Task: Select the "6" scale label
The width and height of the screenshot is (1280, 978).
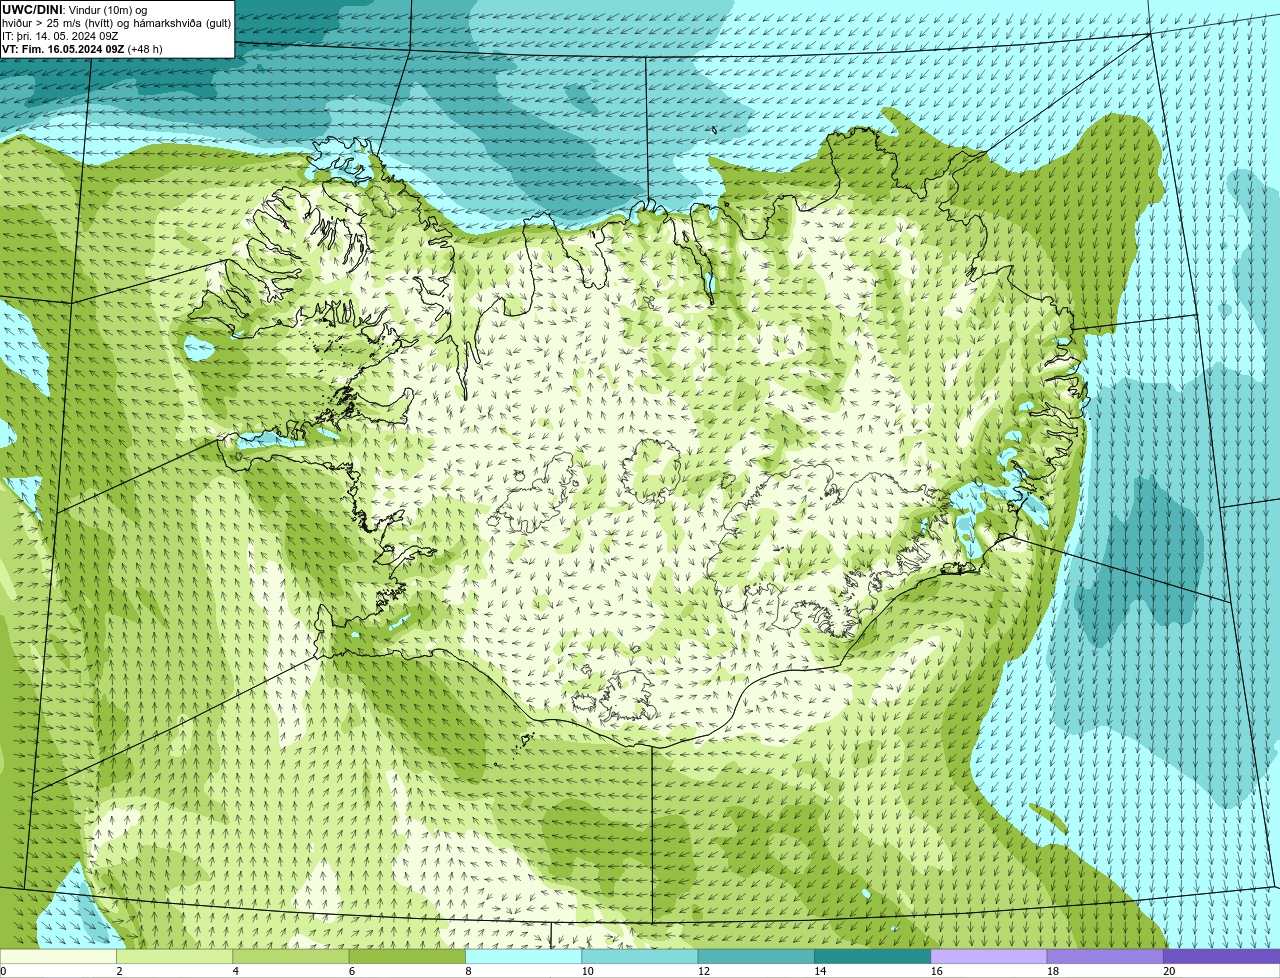Action: 352,971
